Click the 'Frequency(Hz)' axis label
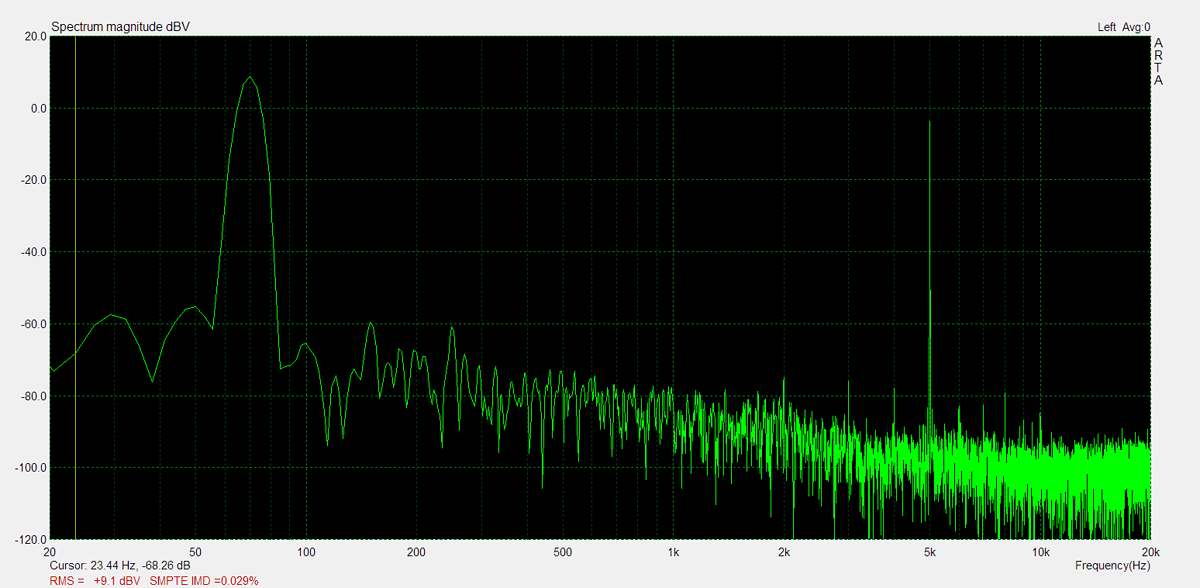Screen dimensions: 1200x588 point(1113,566)
